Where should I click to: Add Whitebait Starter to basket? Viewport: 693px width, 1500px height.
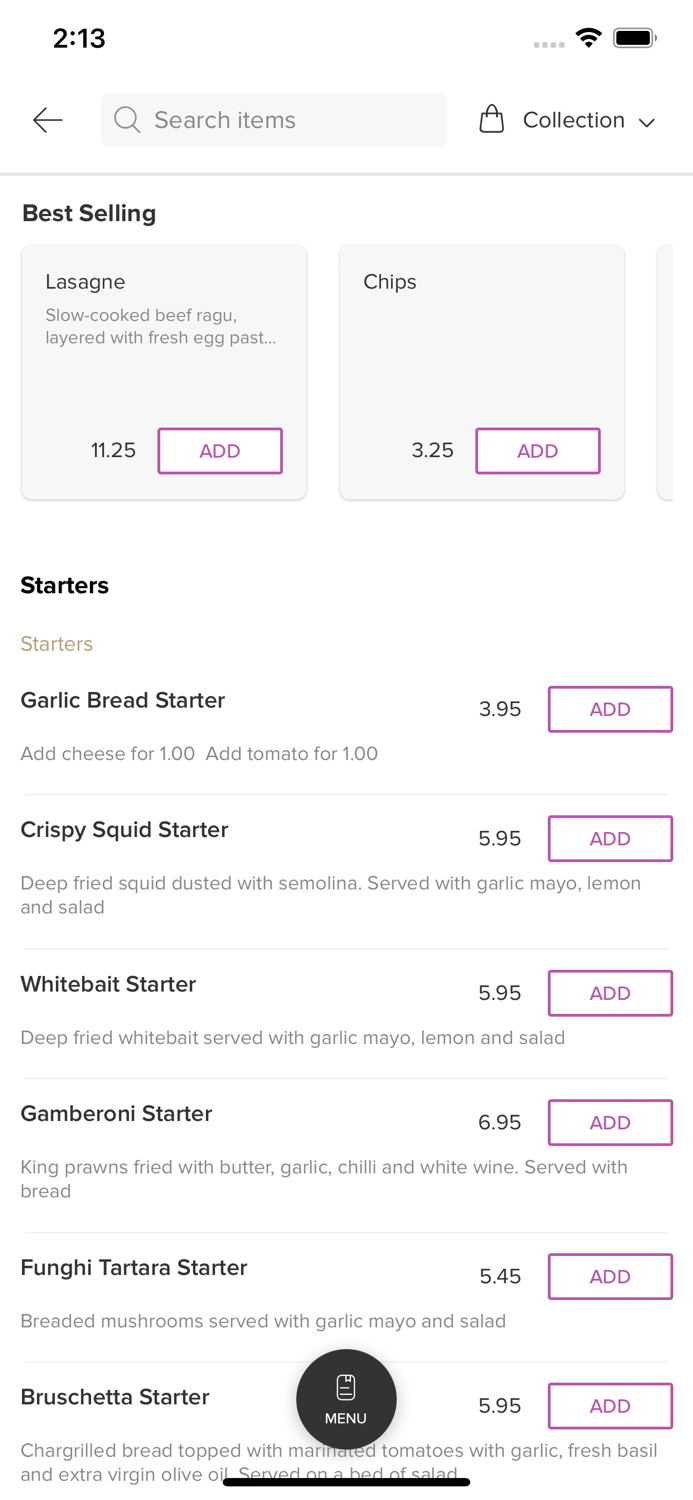click(609, 993)
